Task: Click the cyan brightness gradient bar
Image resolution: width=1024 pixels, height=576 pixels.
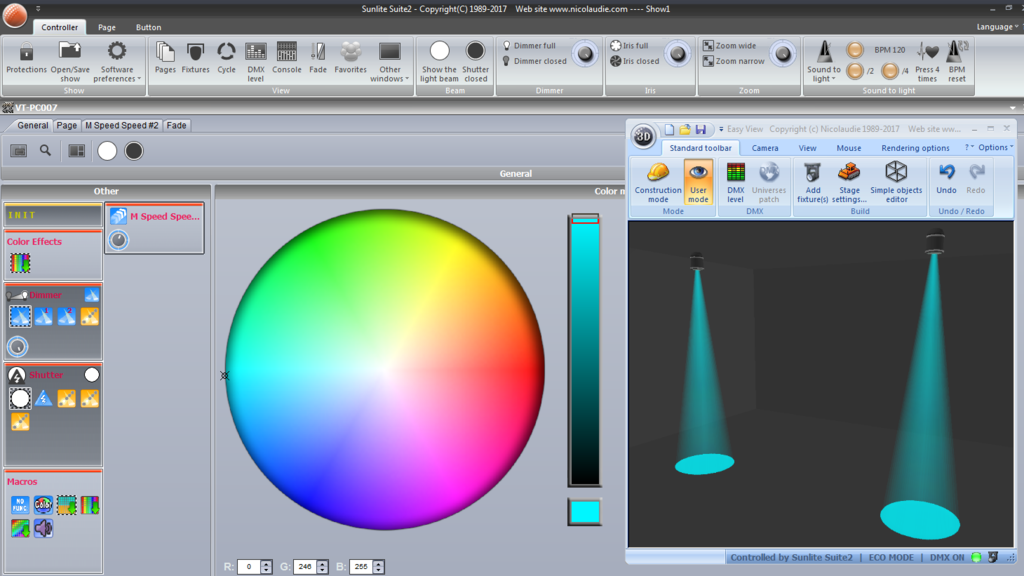Action: point(584,350)
